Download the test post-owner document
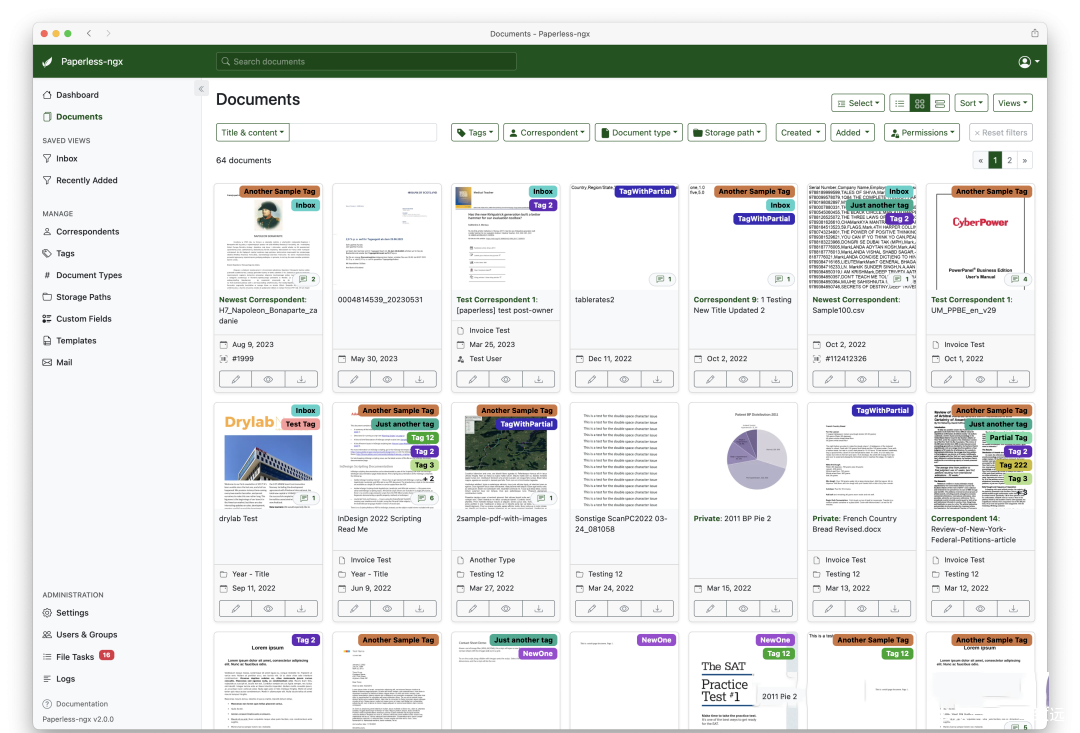1080x733 pixels. pyautogui.click(x=539, y=380)
